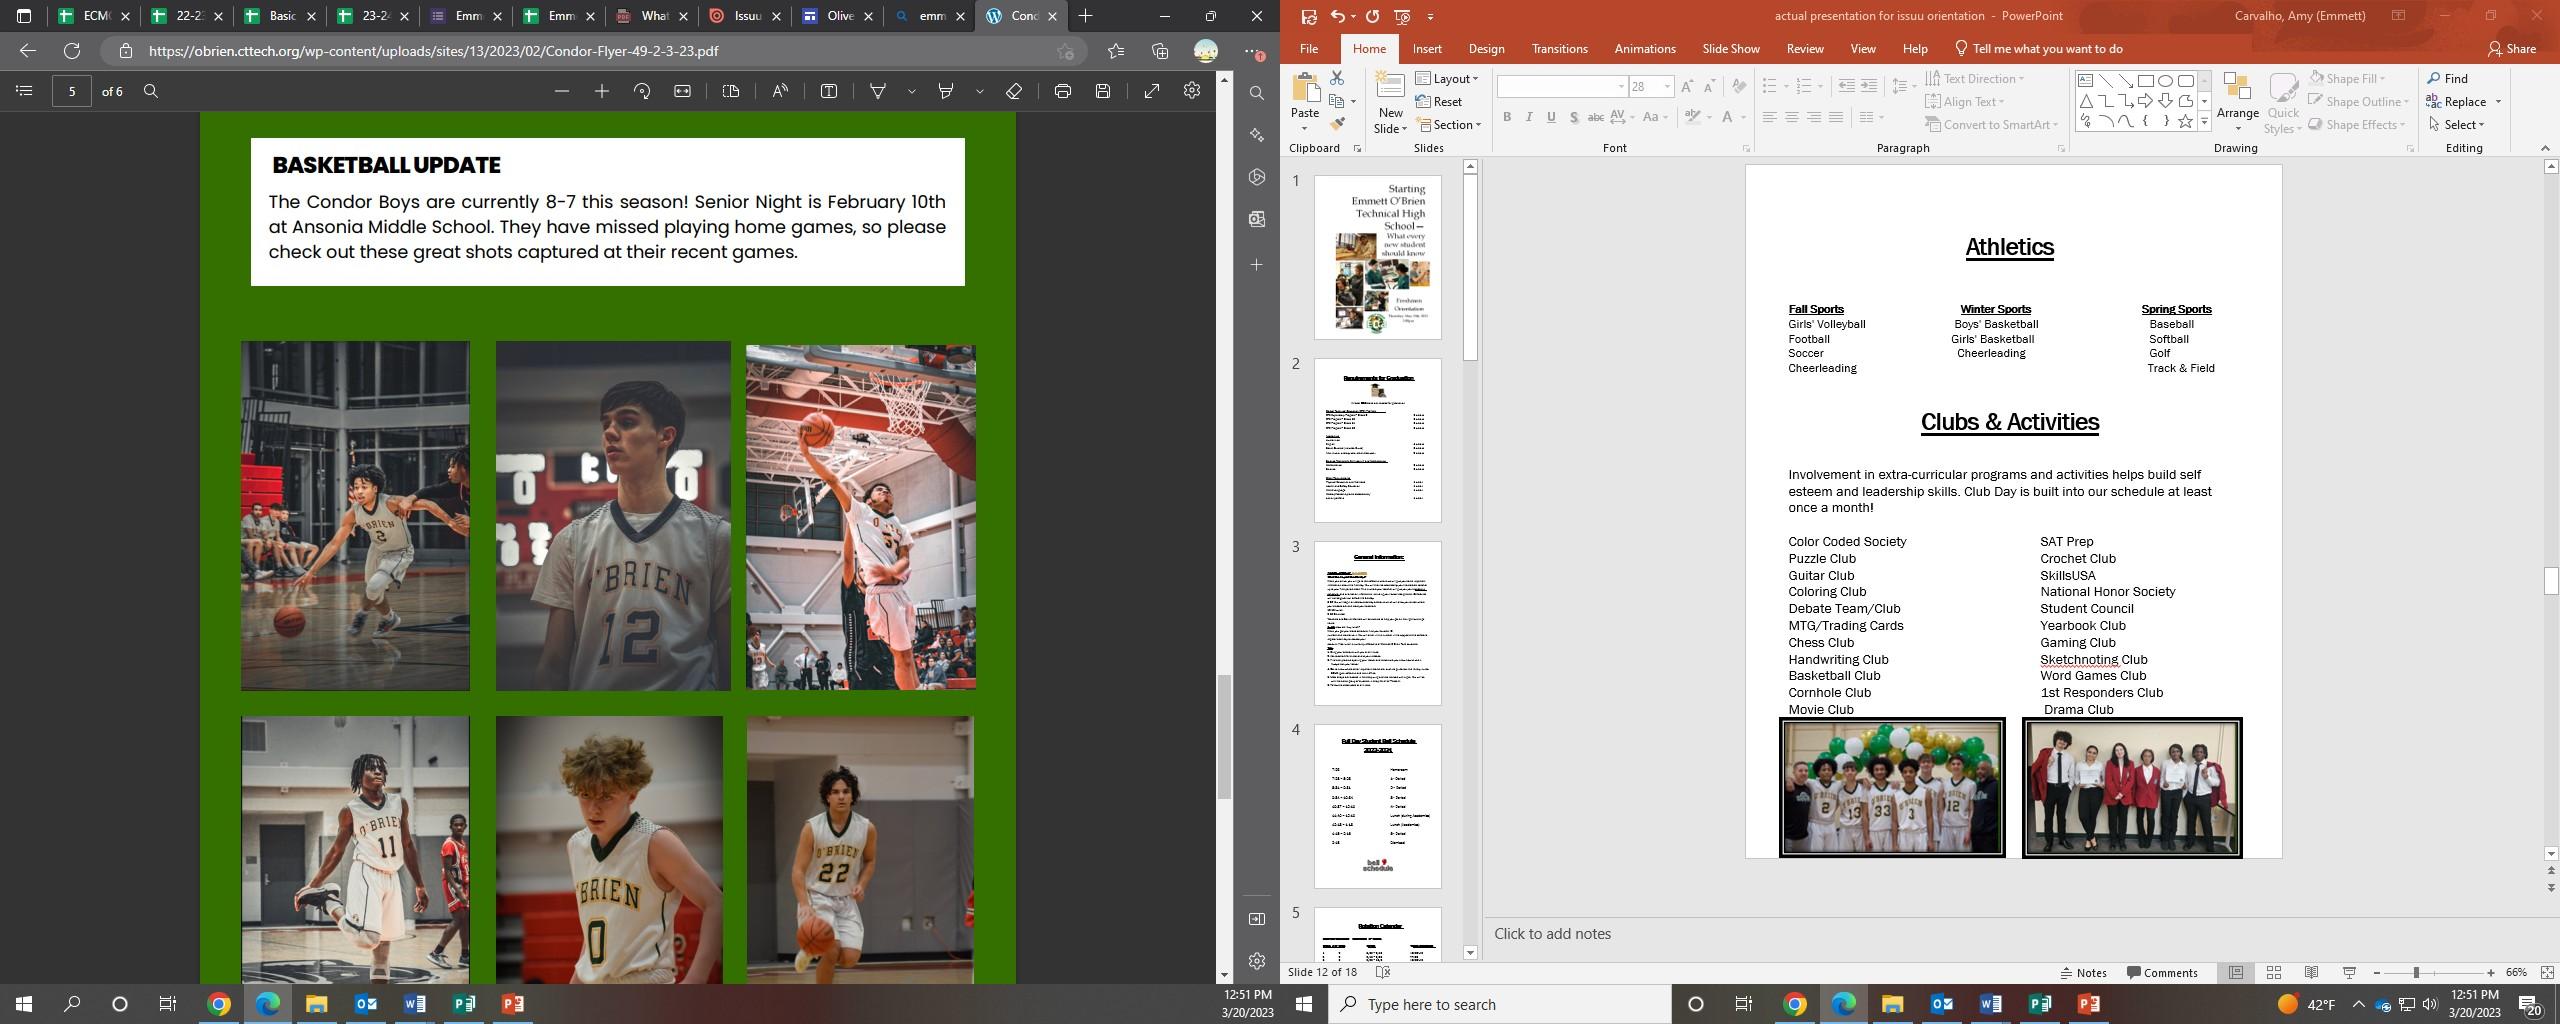2560x1024 pixels.
Task: Click the New Slide button
Action: tap(1390, 103)
